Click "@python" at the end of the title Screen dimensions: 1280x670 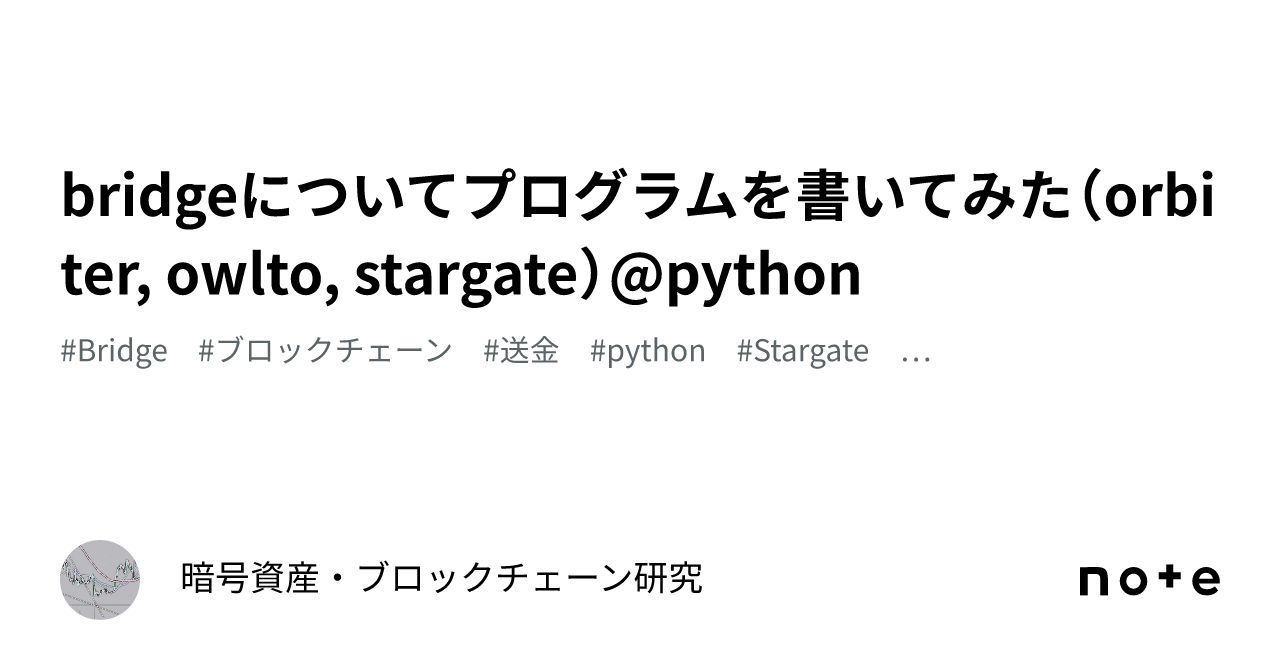click(x=735, y=274)
